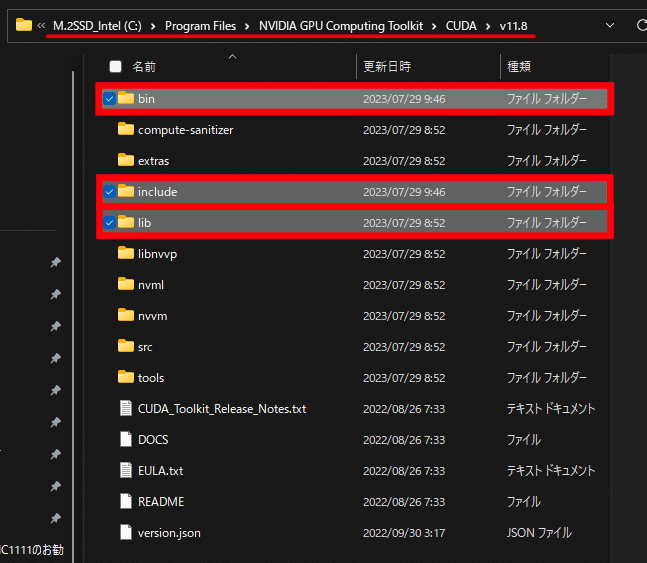Expand chevron after M.2SSD_Intel (C:)

click(x=153, y=26)
